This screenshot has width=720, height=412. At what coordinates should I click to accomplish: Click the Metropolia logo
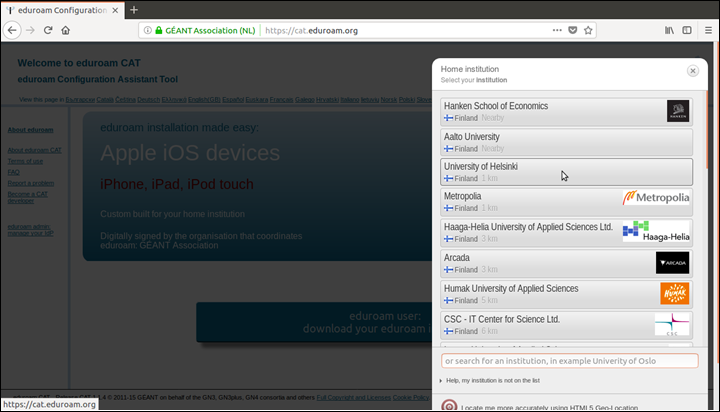656,198
